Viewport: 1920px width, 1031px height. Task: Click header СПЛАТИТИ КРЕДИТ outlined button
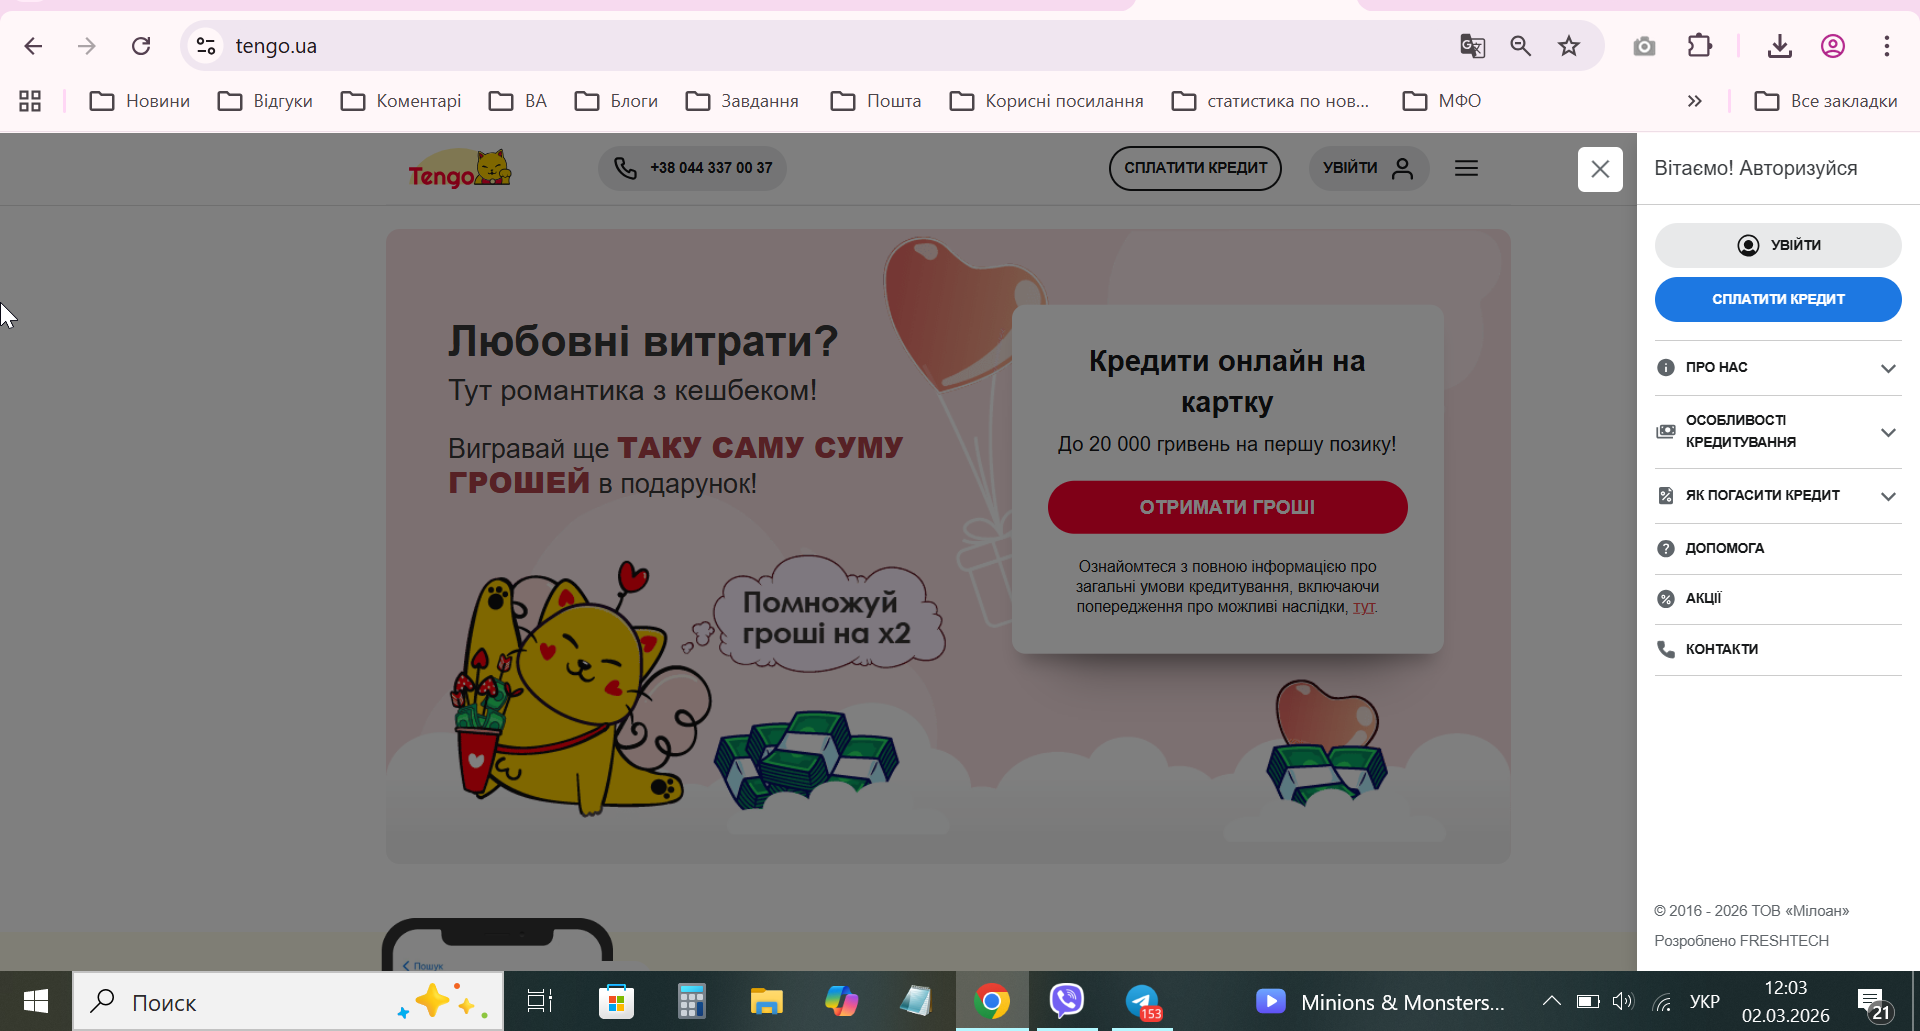click(1195, 168)
